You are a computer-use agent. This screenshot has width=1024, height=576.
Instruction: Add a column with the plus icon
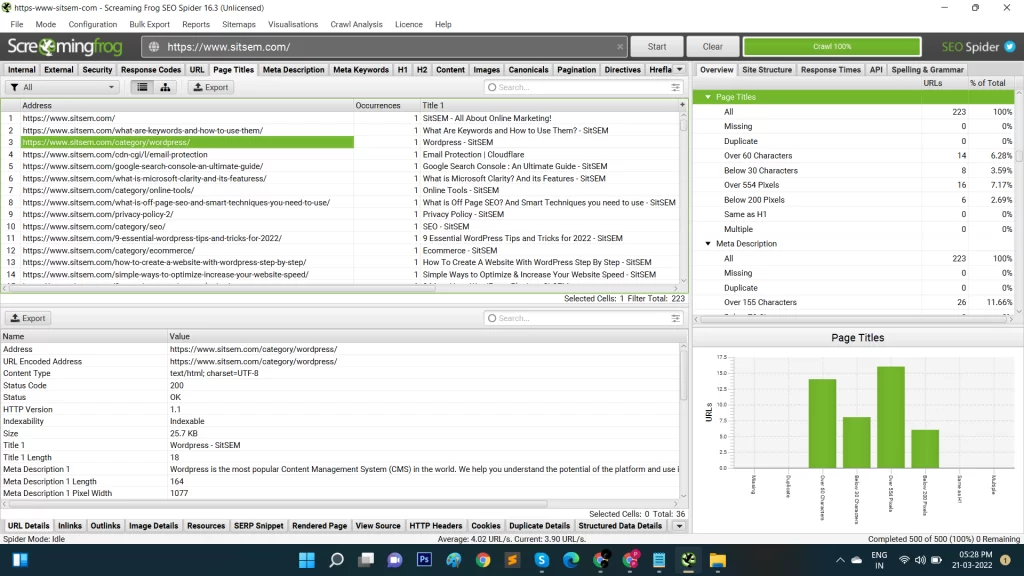click(x=682, y=104)
